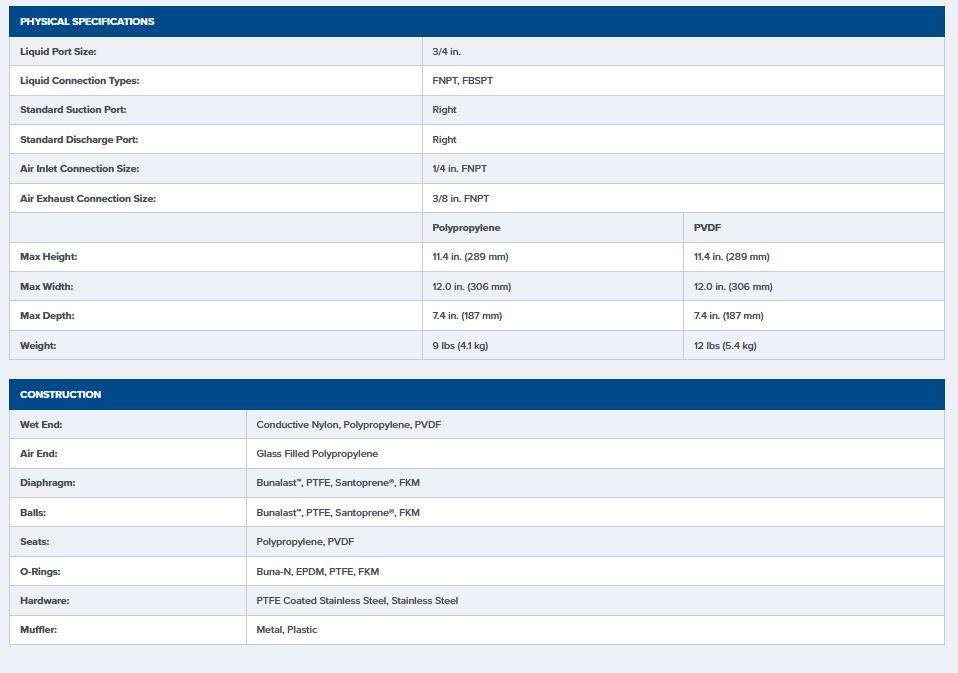Click the Physical Specifications section header
Image resolution: width=958 pixels, height=673 pixels.
(x=87, y=22)
